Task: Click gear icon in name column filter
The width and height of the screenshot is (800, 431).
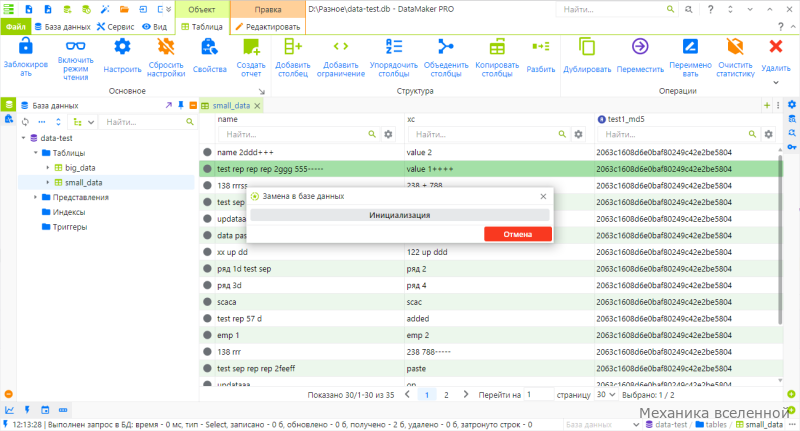Action: (388, 134)
